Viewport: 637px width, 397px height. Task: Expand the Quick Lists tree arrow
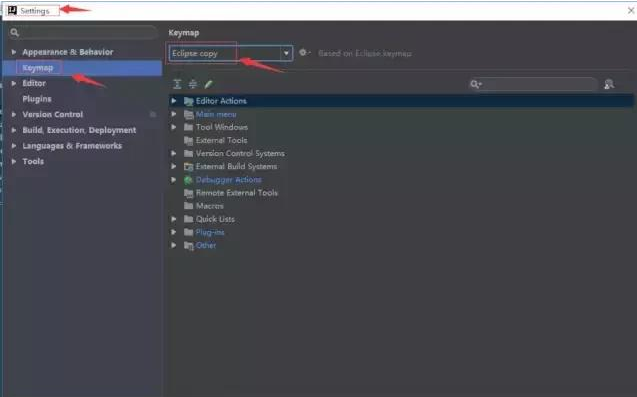(174, 219)
